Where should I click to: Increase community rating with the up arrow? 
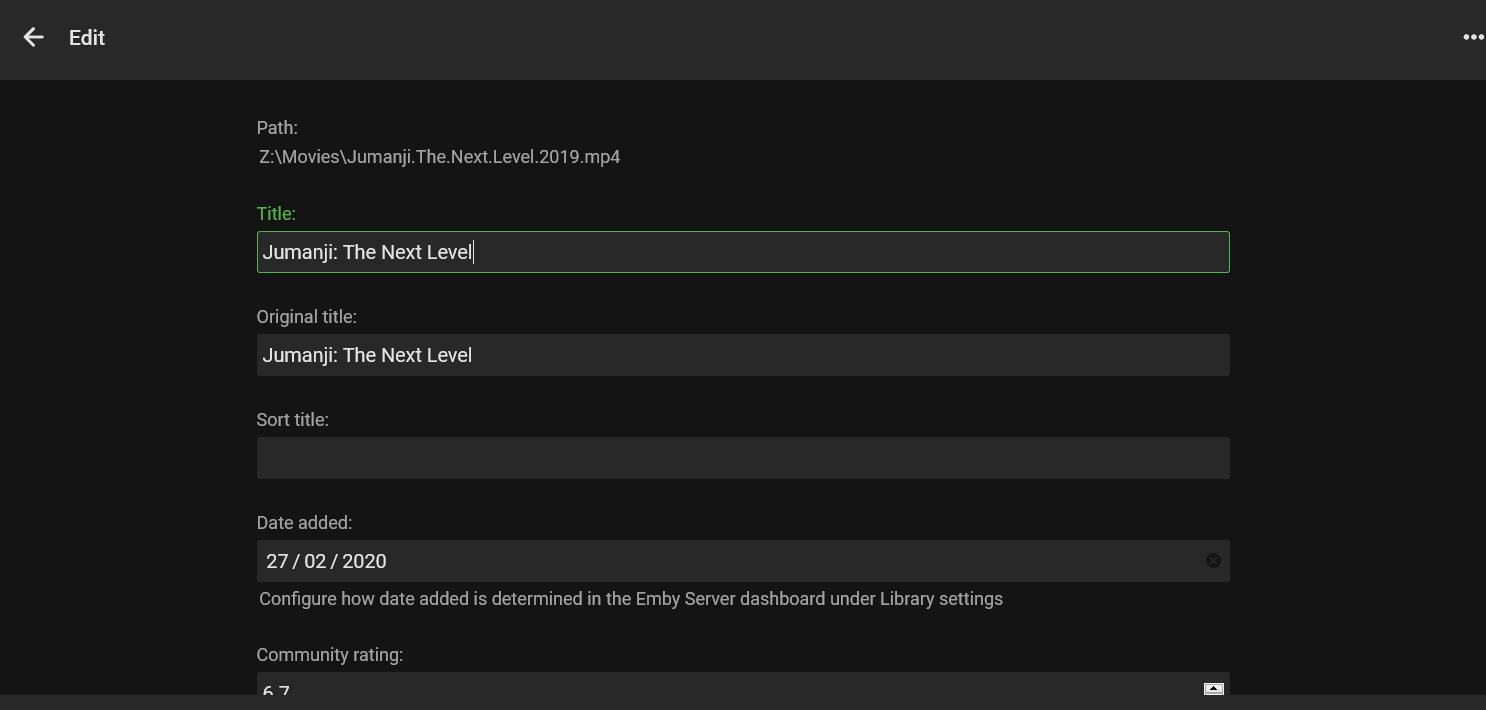click(1213, 688)
